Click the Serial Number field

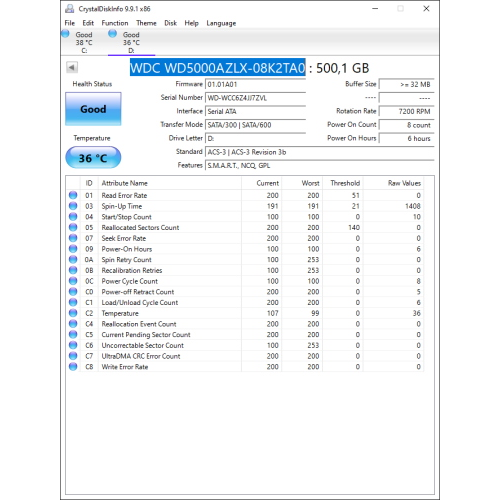tap(255, 98)
